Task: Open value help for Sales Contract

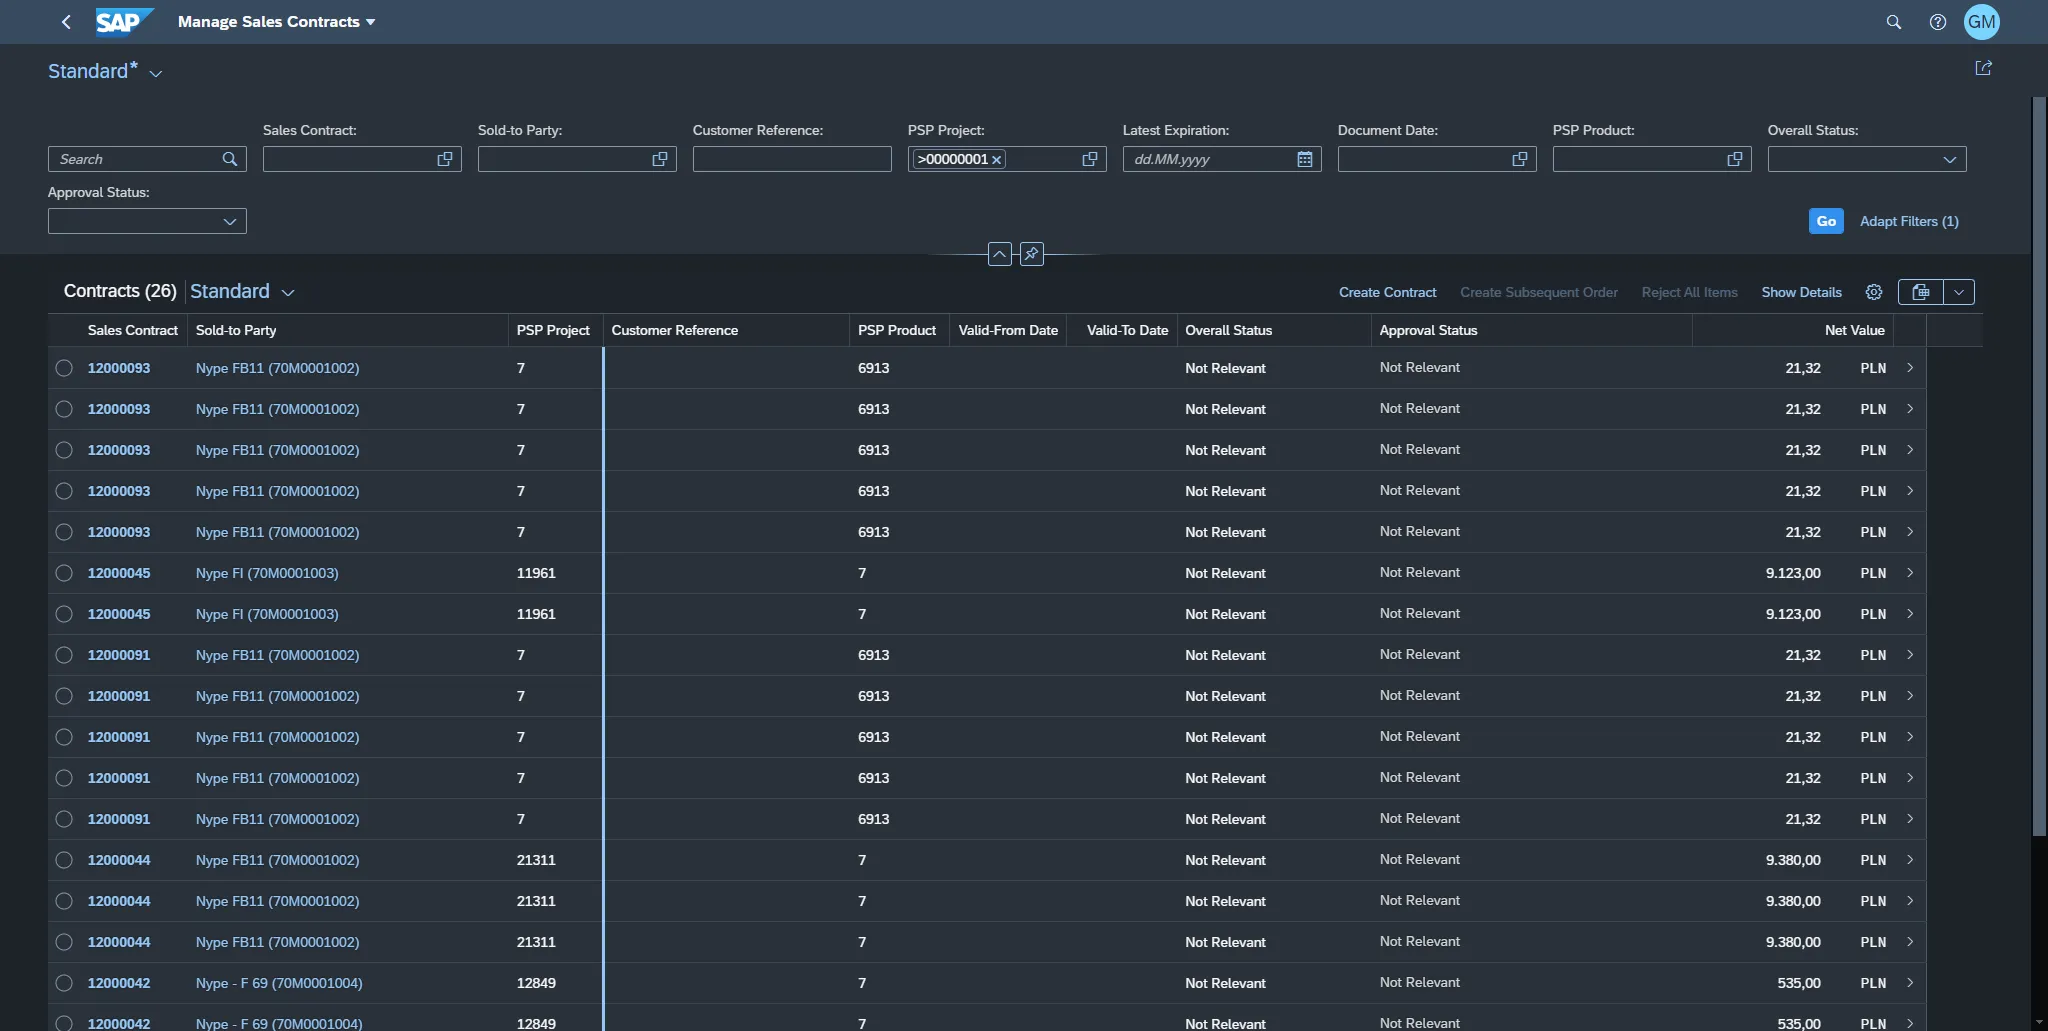Action: pos(445,159)
